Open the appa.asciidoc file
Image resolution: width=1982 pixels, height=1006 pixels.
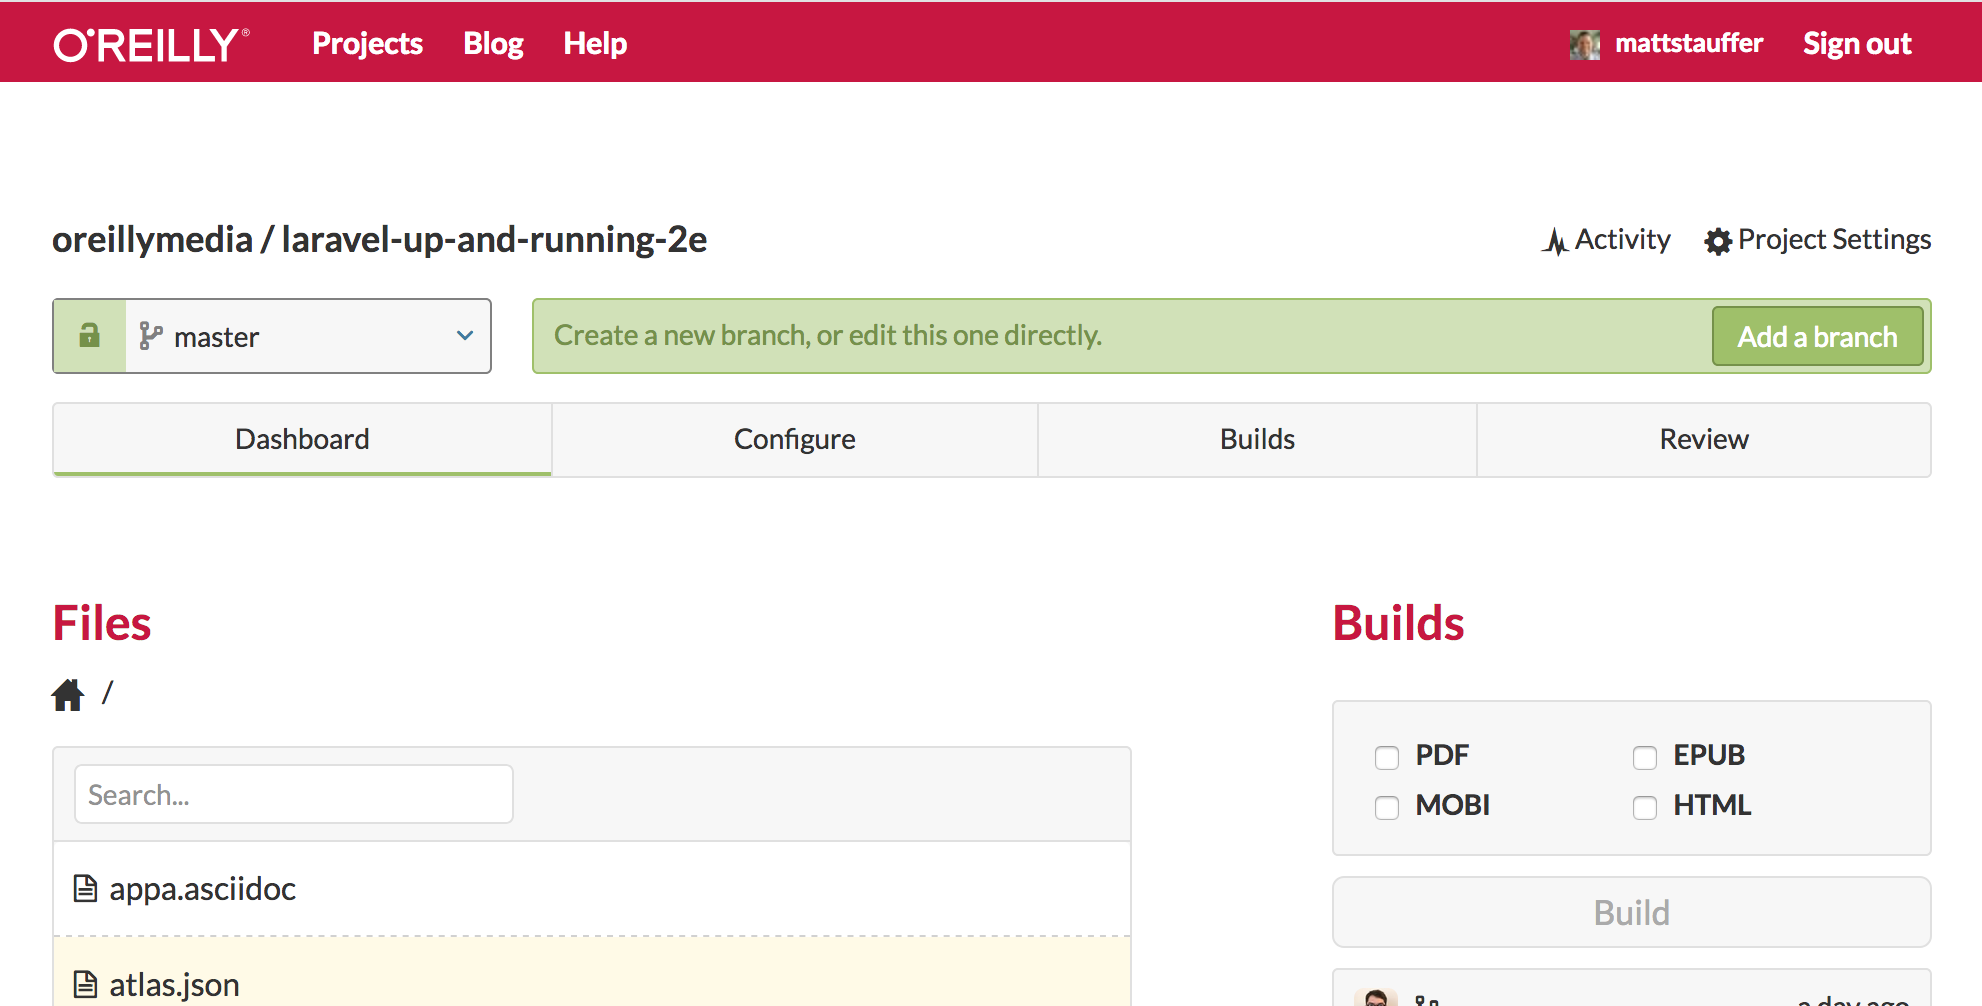[202, 889]
